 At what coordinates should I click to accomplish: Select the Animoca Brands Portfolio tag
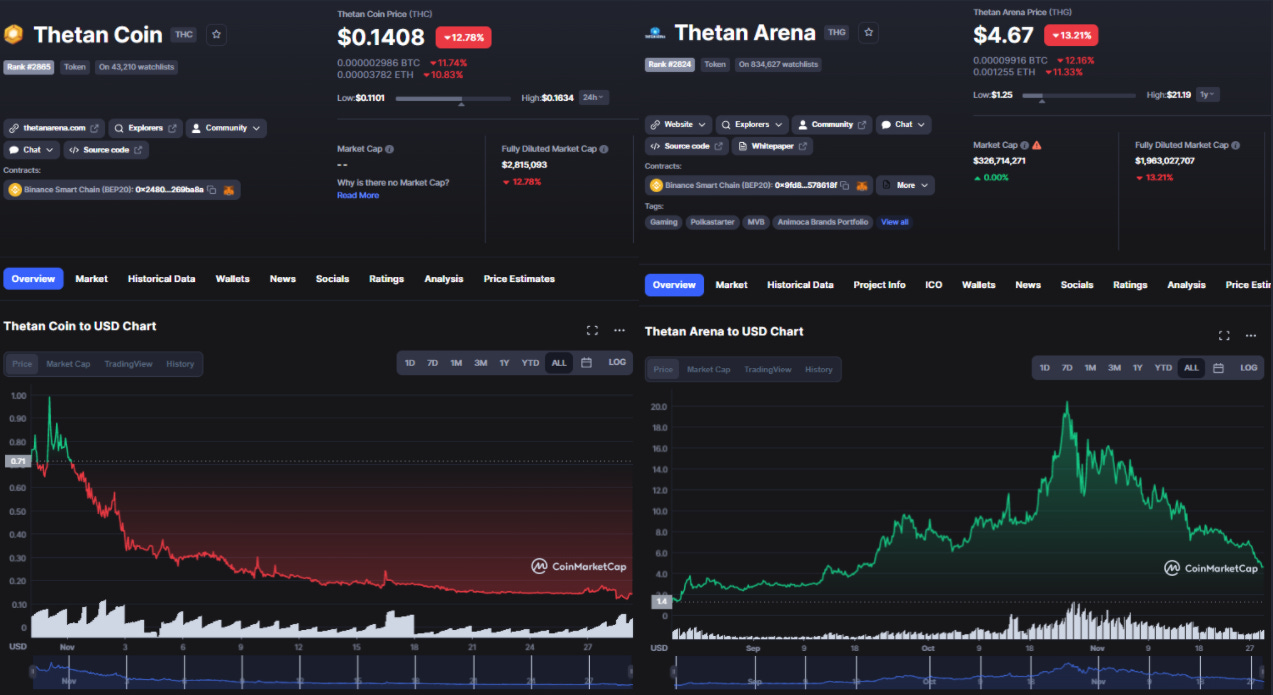point(823,222)
